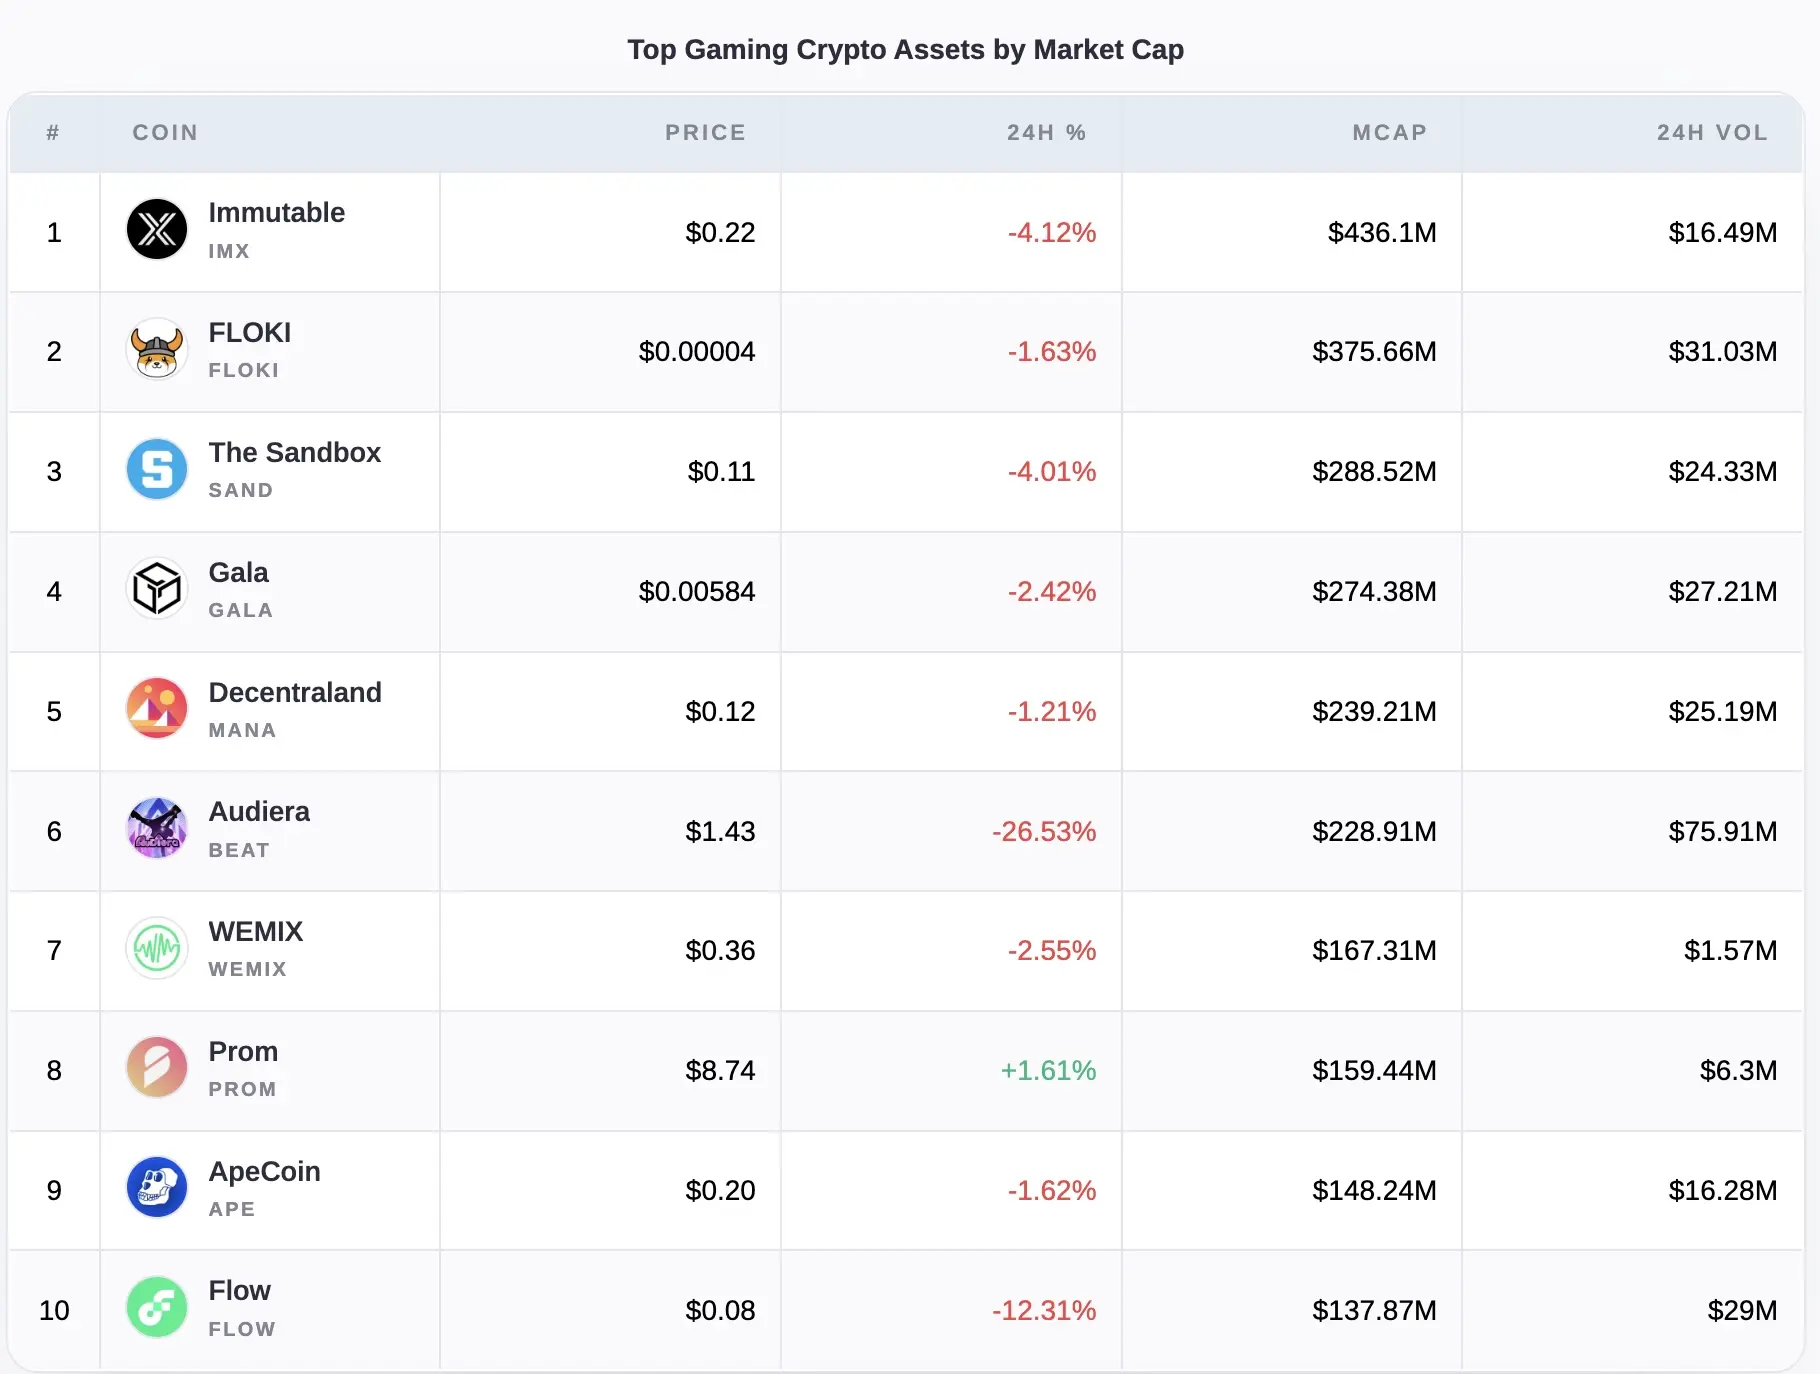Sort by 24H % column header
The image size is (1820, 1374).
click(x=1046, y=133)
